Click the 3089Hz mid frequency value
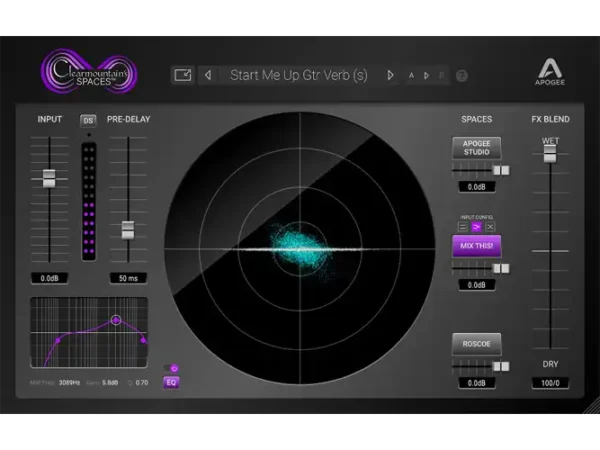 69,383
